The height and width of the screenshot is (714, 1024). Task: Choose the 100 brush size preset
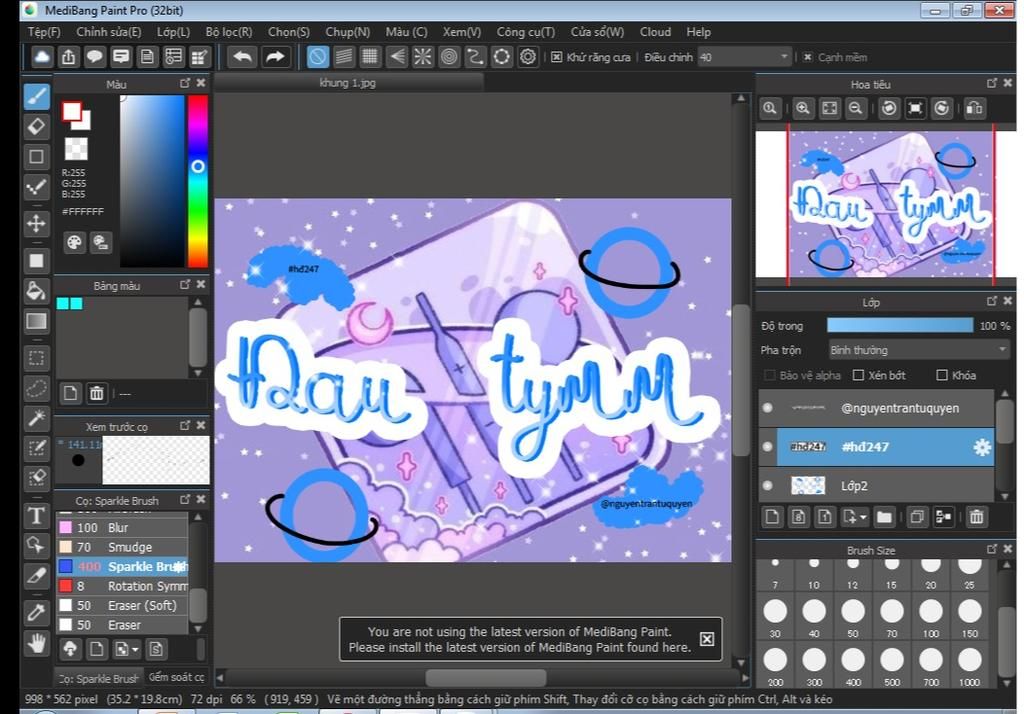point(931,617)
